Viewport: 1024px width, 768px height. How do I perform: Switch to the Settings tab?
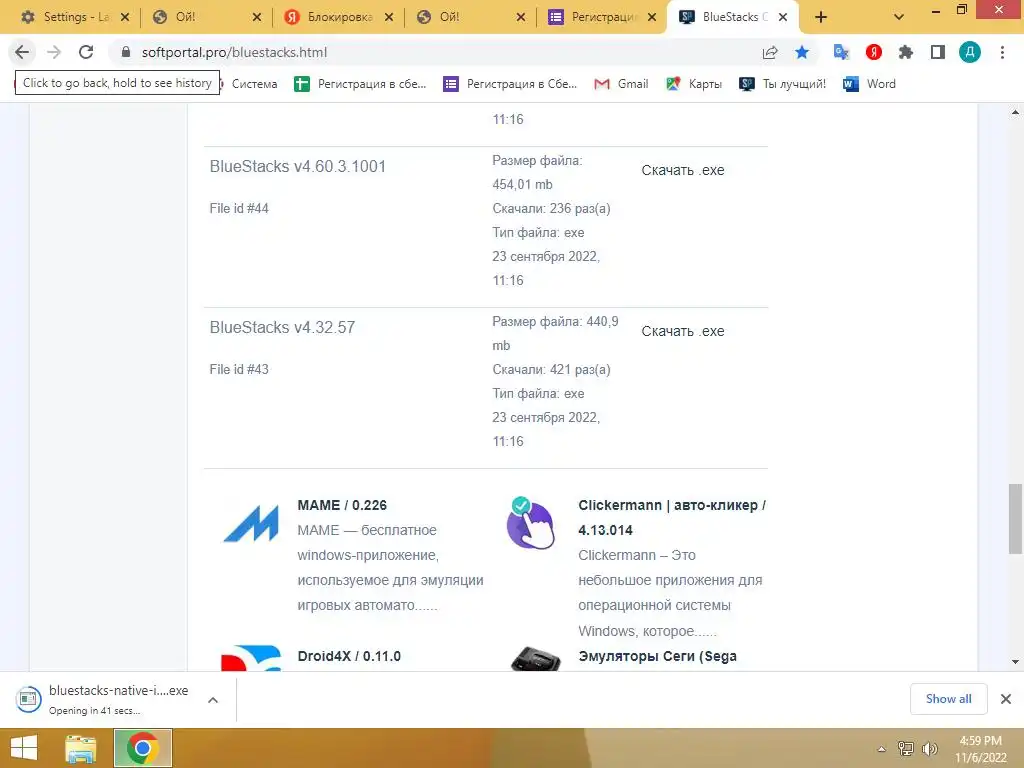click(75, 18)
